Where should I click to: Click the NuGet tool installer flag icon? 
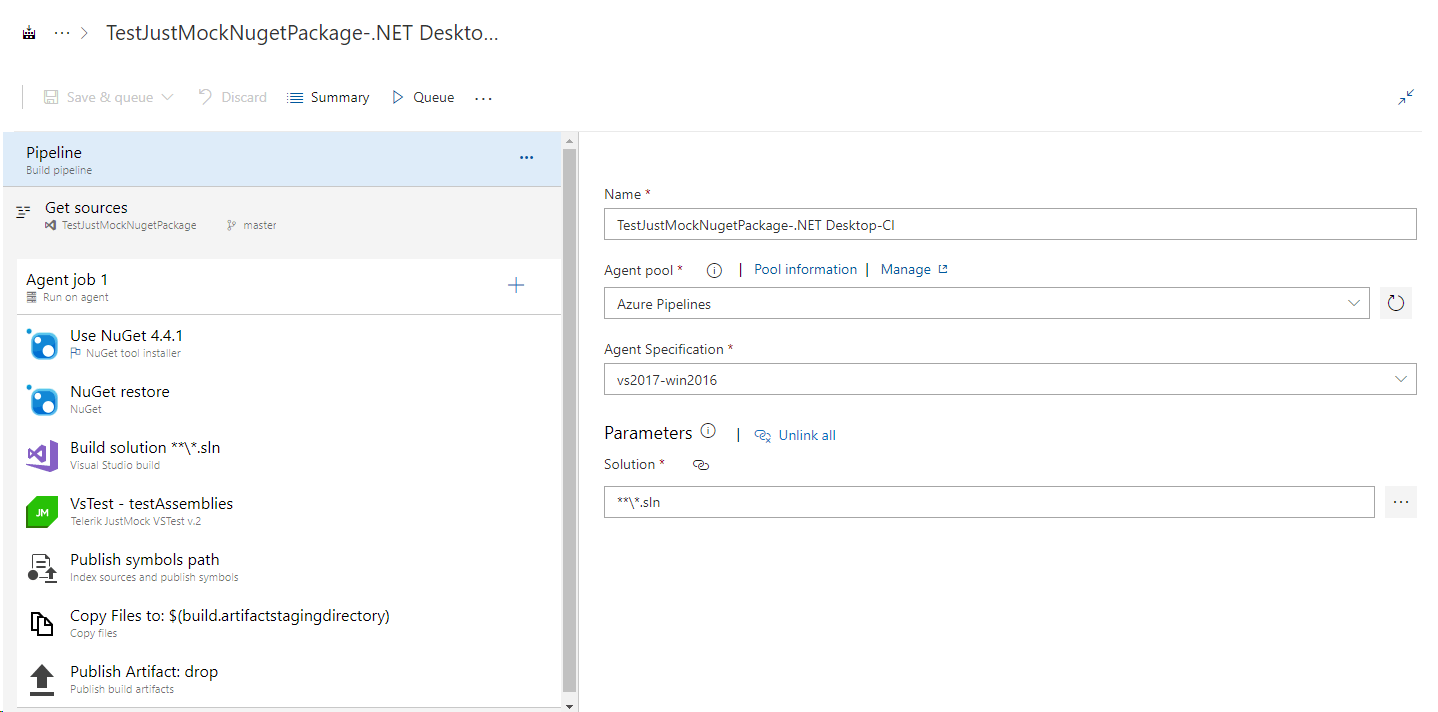[x=76, y=353]
